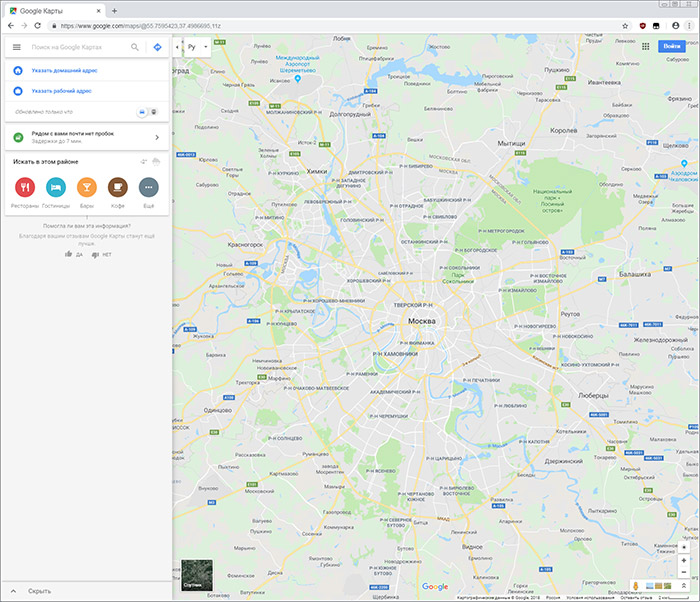Open browser three-dot menu
Viewport: 700px width, 602px height.
pyautogui.click(x=689, y=26)
